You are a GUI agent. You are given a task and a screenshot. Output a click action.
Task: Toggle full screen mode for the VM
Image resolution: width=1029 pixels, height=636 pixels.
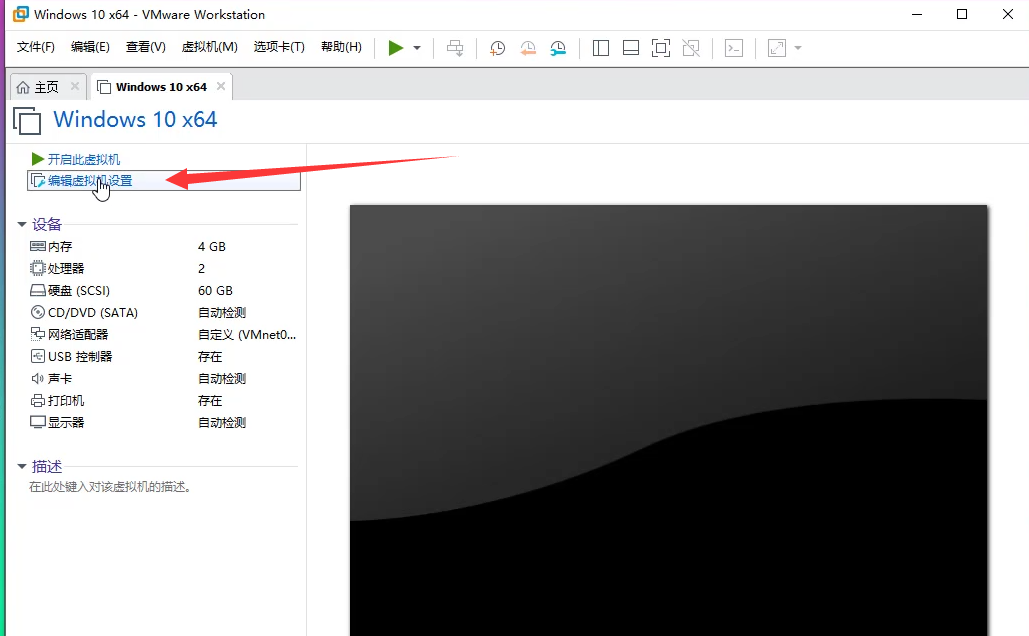[660, 47]
